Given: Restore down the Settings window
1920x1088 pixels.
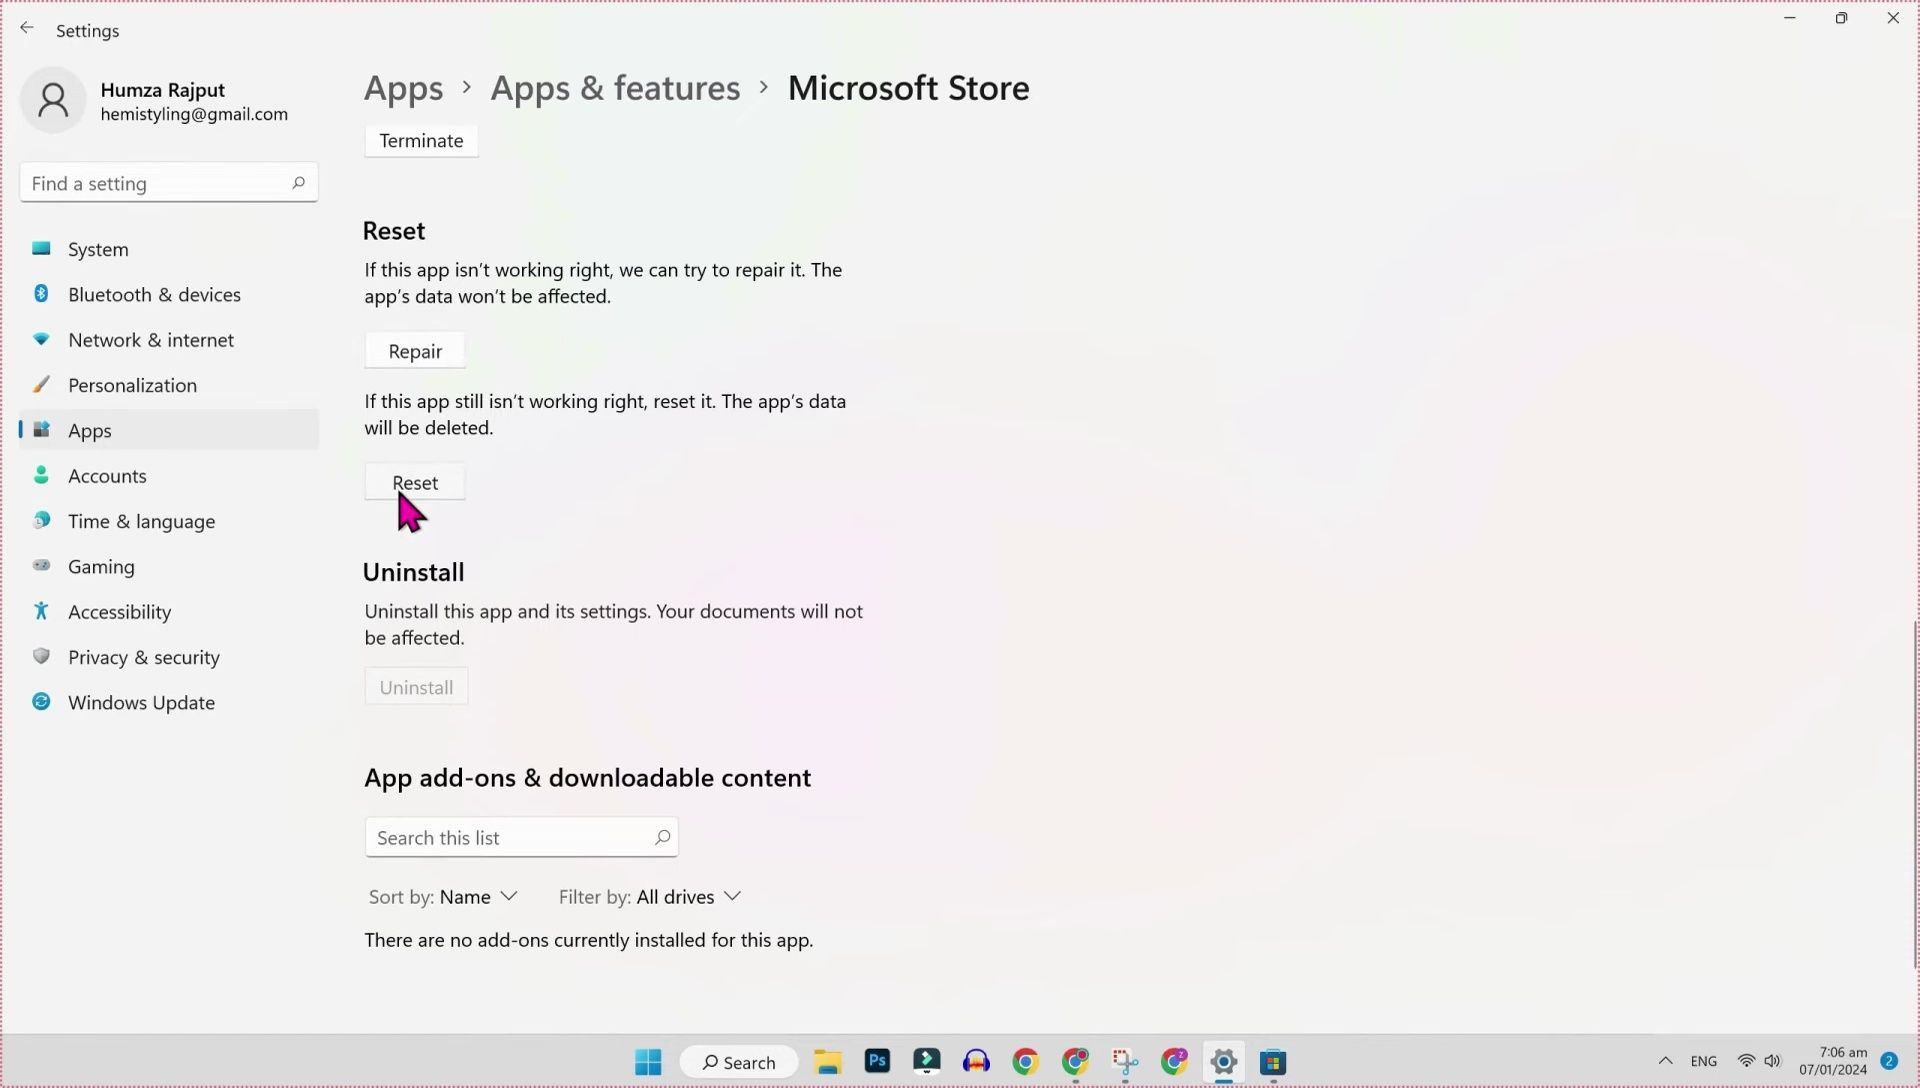Looking at the screenshot, I should 1841,18.
